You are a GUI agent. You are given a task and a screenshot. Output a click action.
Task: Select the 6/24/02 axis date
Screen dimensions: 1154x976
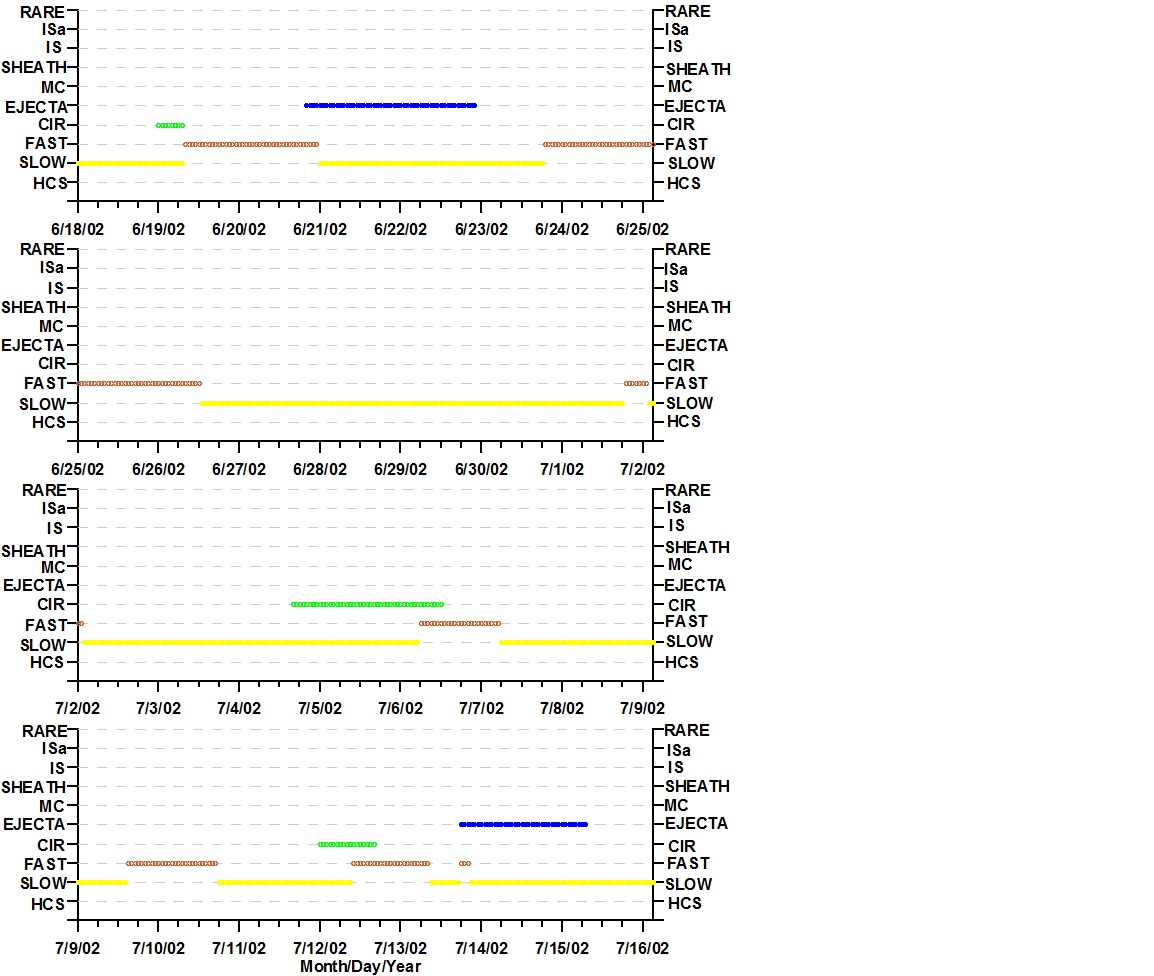562,229
